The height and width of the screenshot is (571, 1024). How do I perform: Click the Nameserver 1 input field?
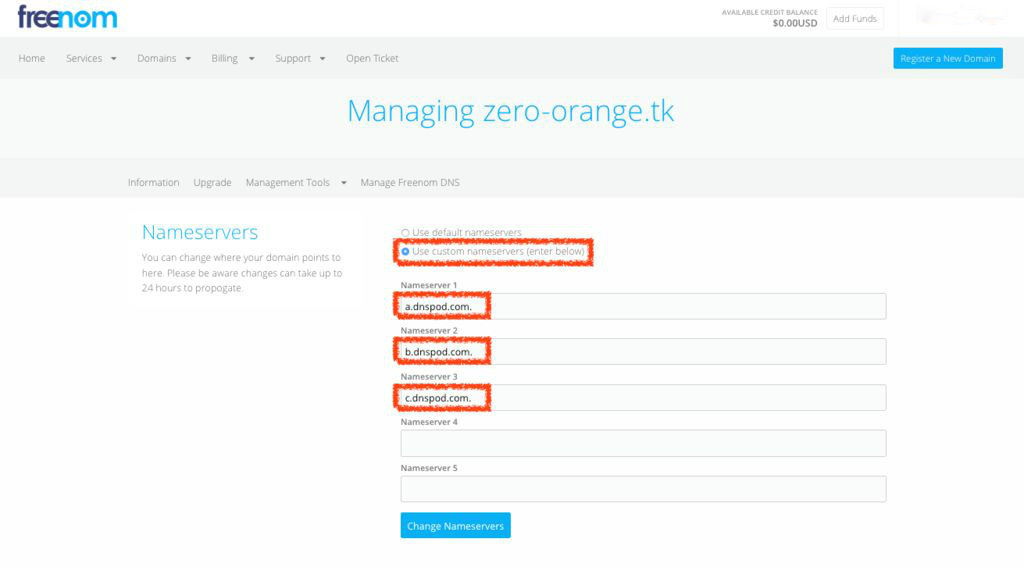(643, 306)
